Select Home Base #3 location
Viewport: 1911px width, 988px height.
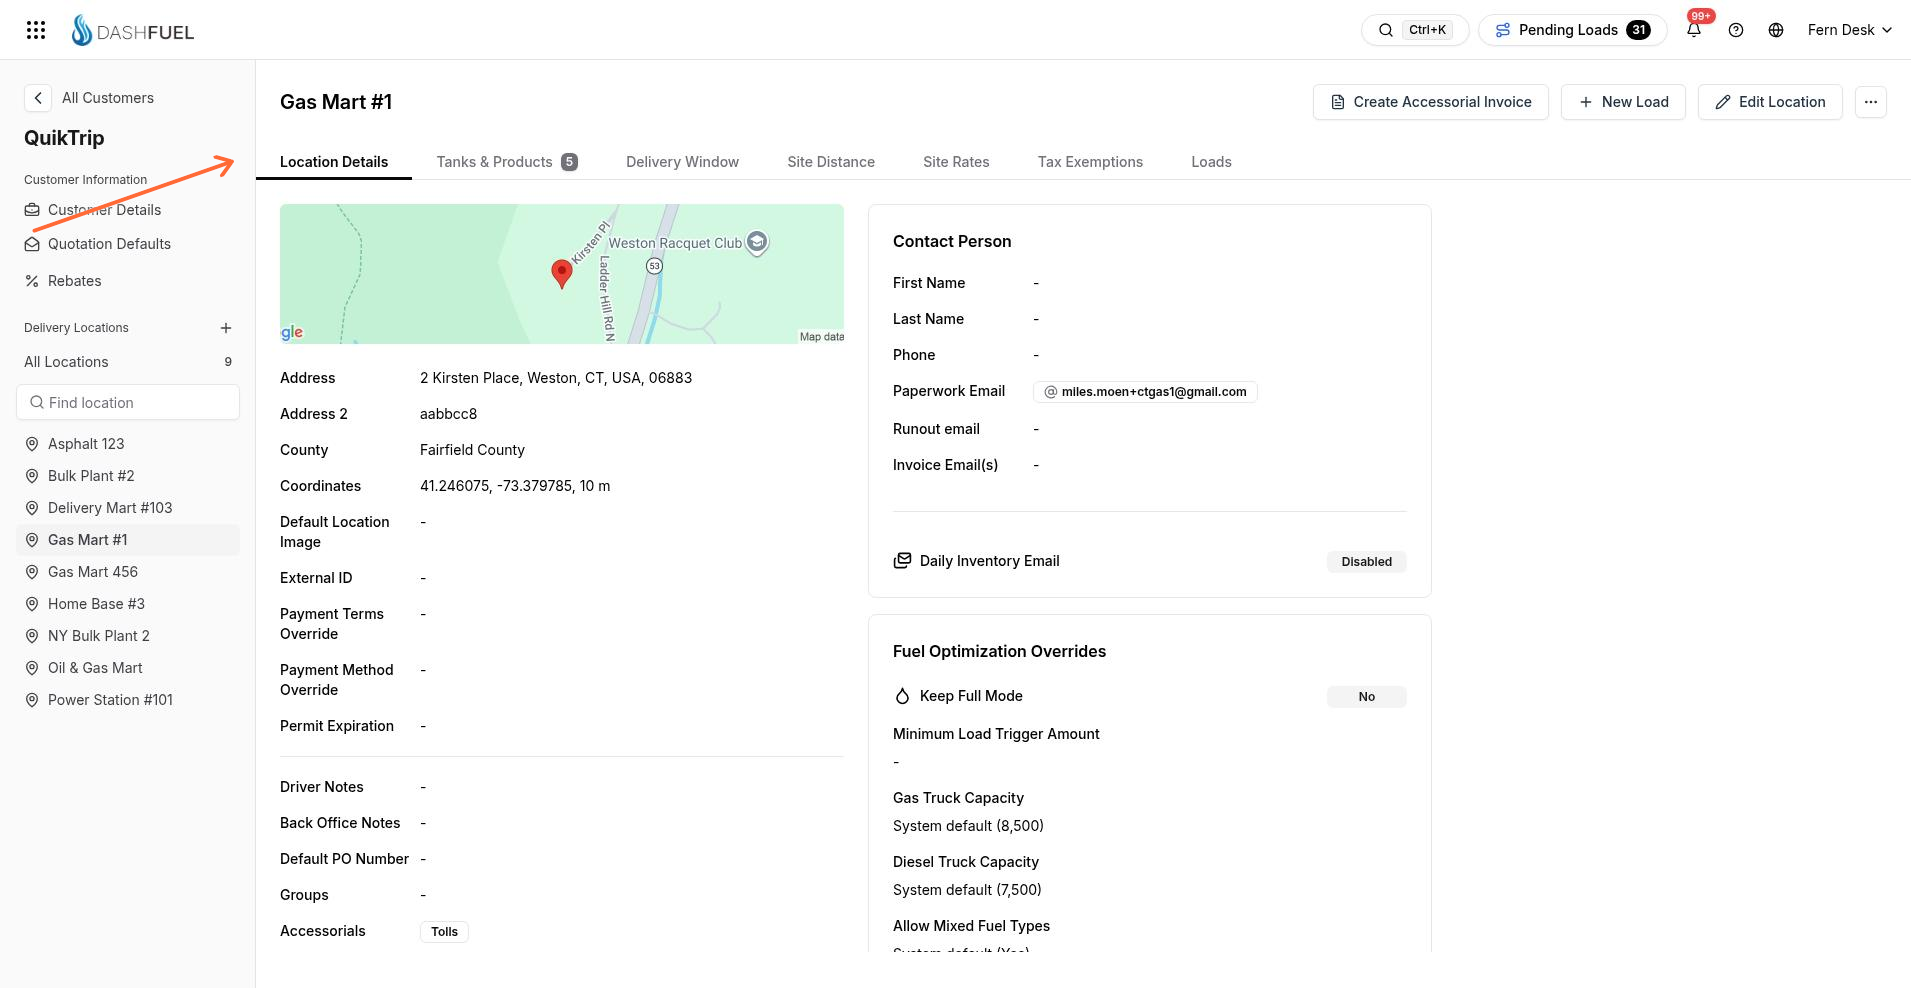pos(128,604)
